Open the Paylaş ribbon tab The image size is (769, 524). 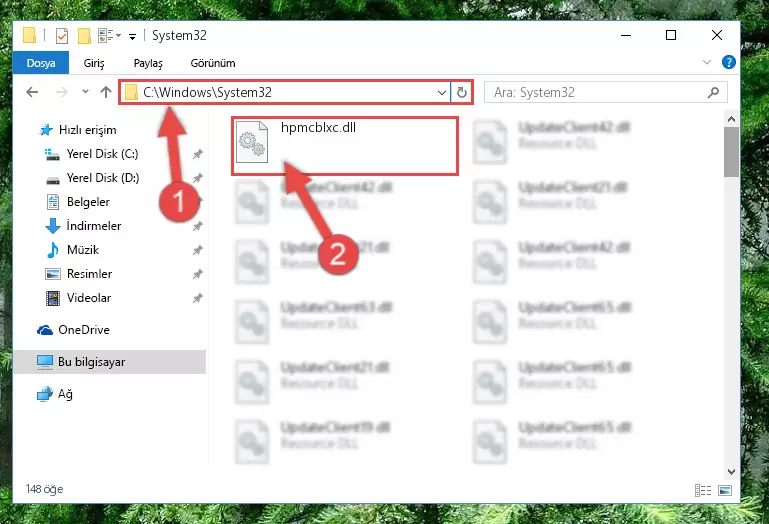(x=148, y=63)
